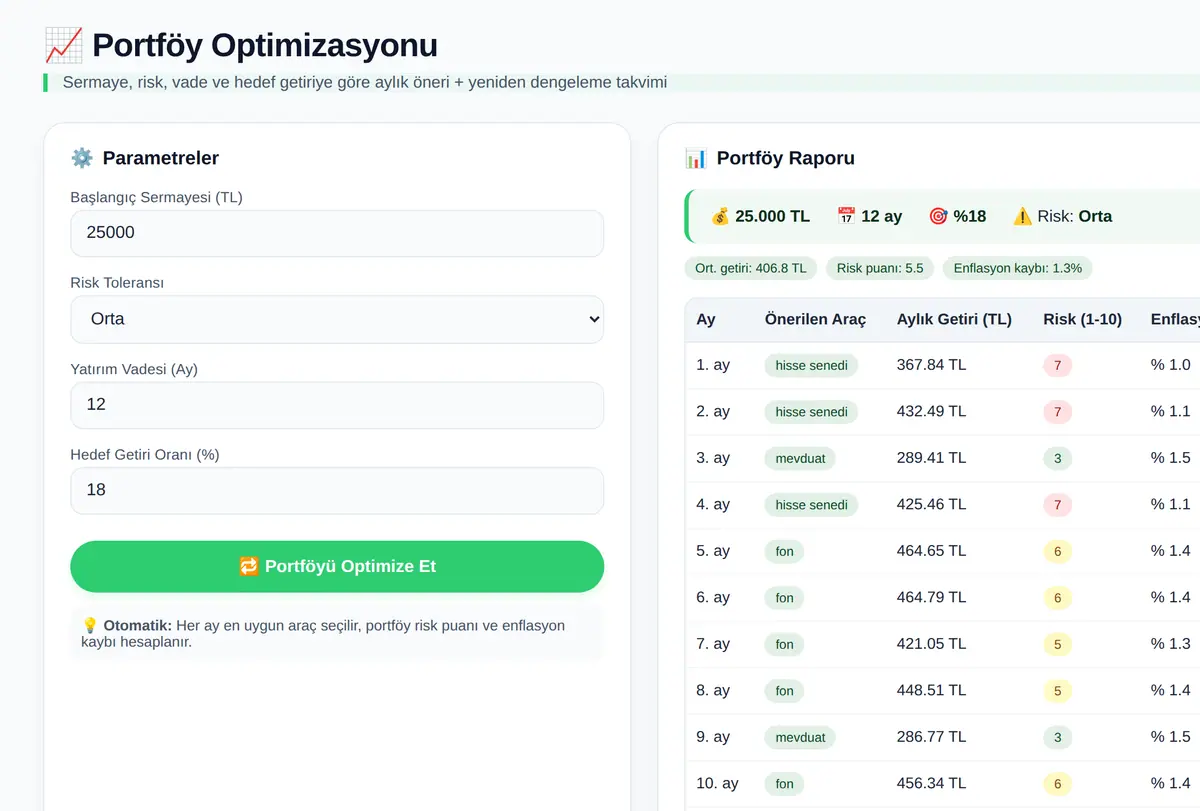Click the Risk: Orta summary text

pyautogui.click(x=1075, y=216)
